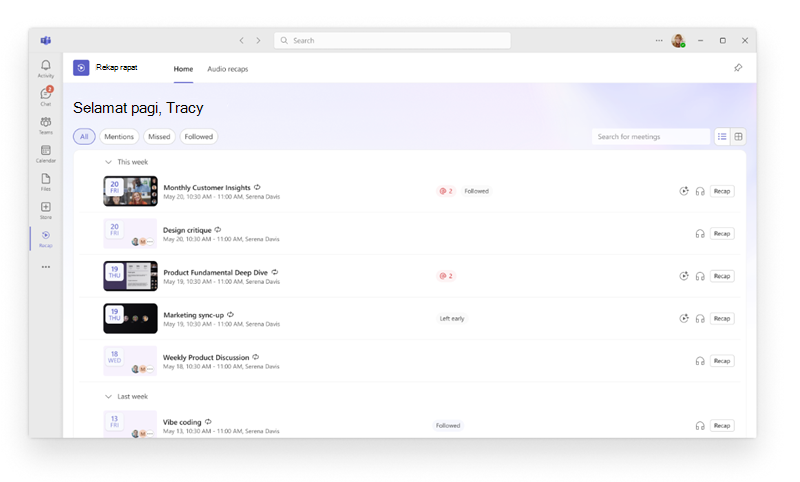Open Teams in the left sidebar
The image size is (800, 482).
pyautogui.click(x=45, y=125)
